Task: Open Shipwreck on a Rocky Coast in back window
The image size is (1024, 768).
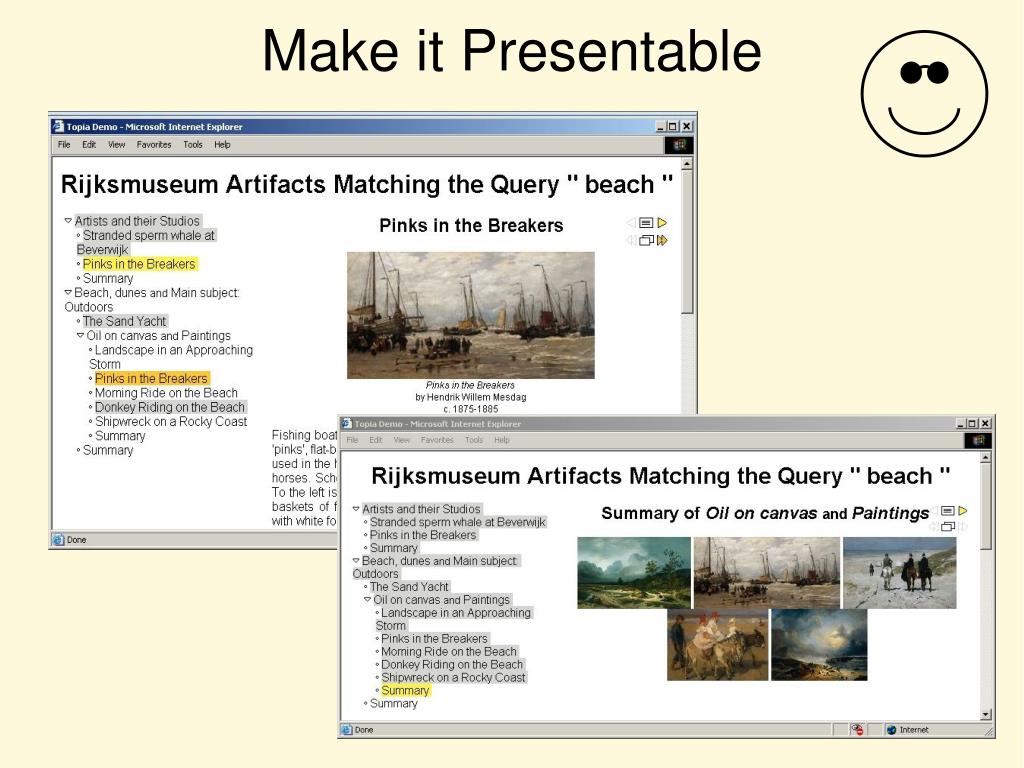Action: [x=171, y=422]
